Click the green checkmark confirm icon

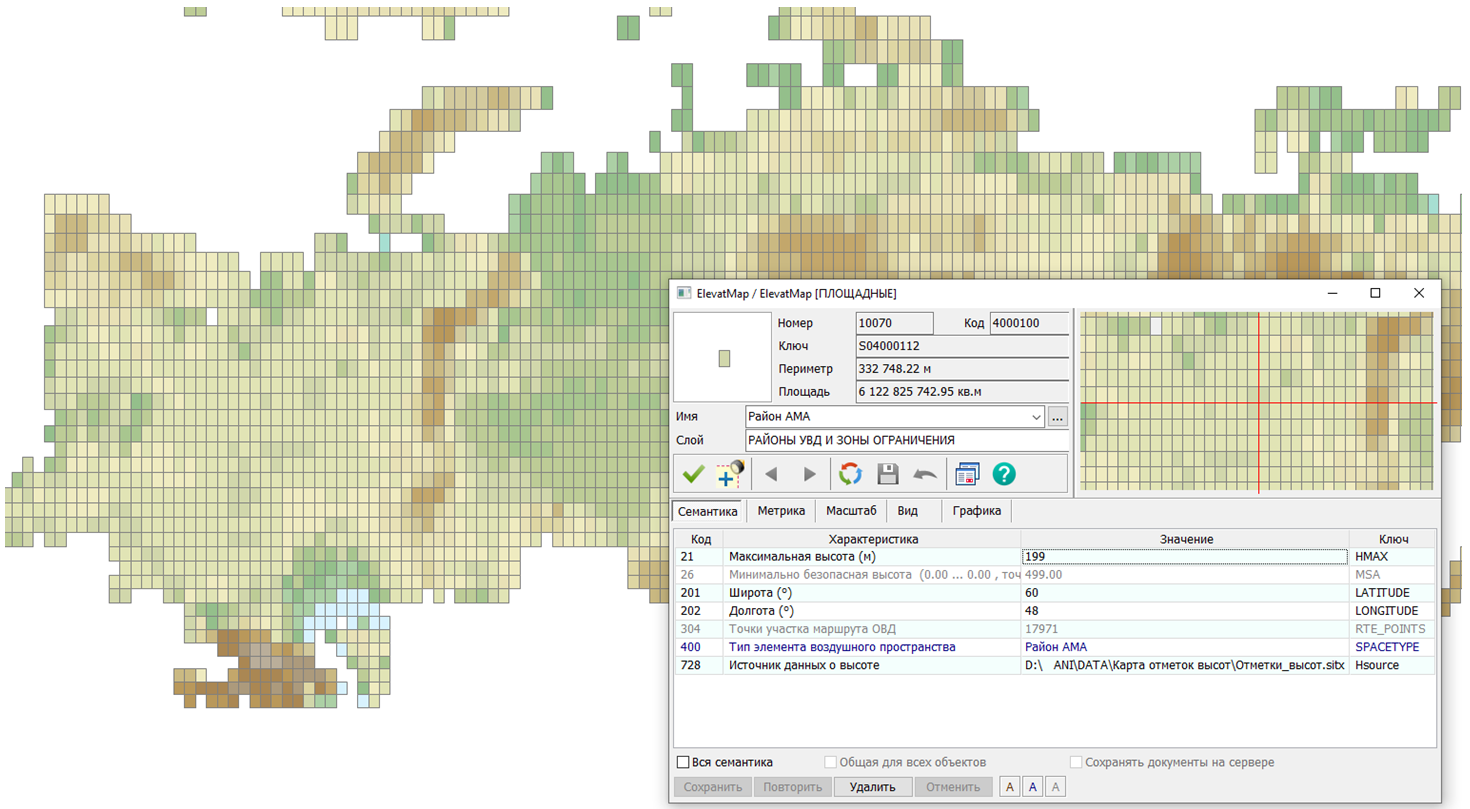click(694, 474)
